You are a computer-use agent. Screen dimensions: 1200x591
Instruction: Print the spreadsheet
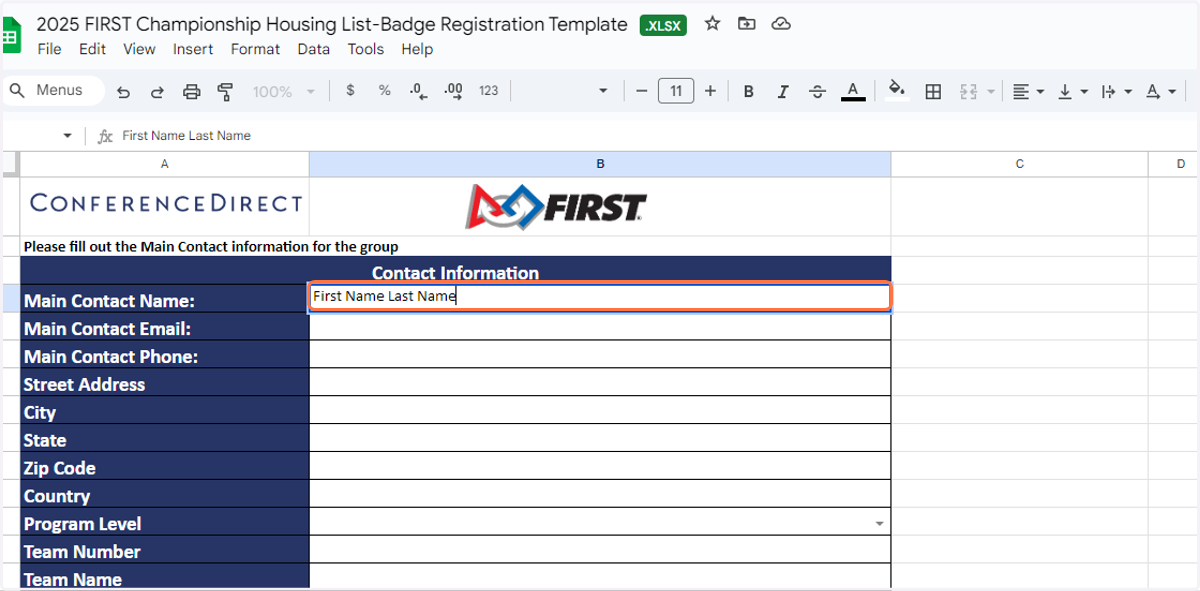(191, 92)
